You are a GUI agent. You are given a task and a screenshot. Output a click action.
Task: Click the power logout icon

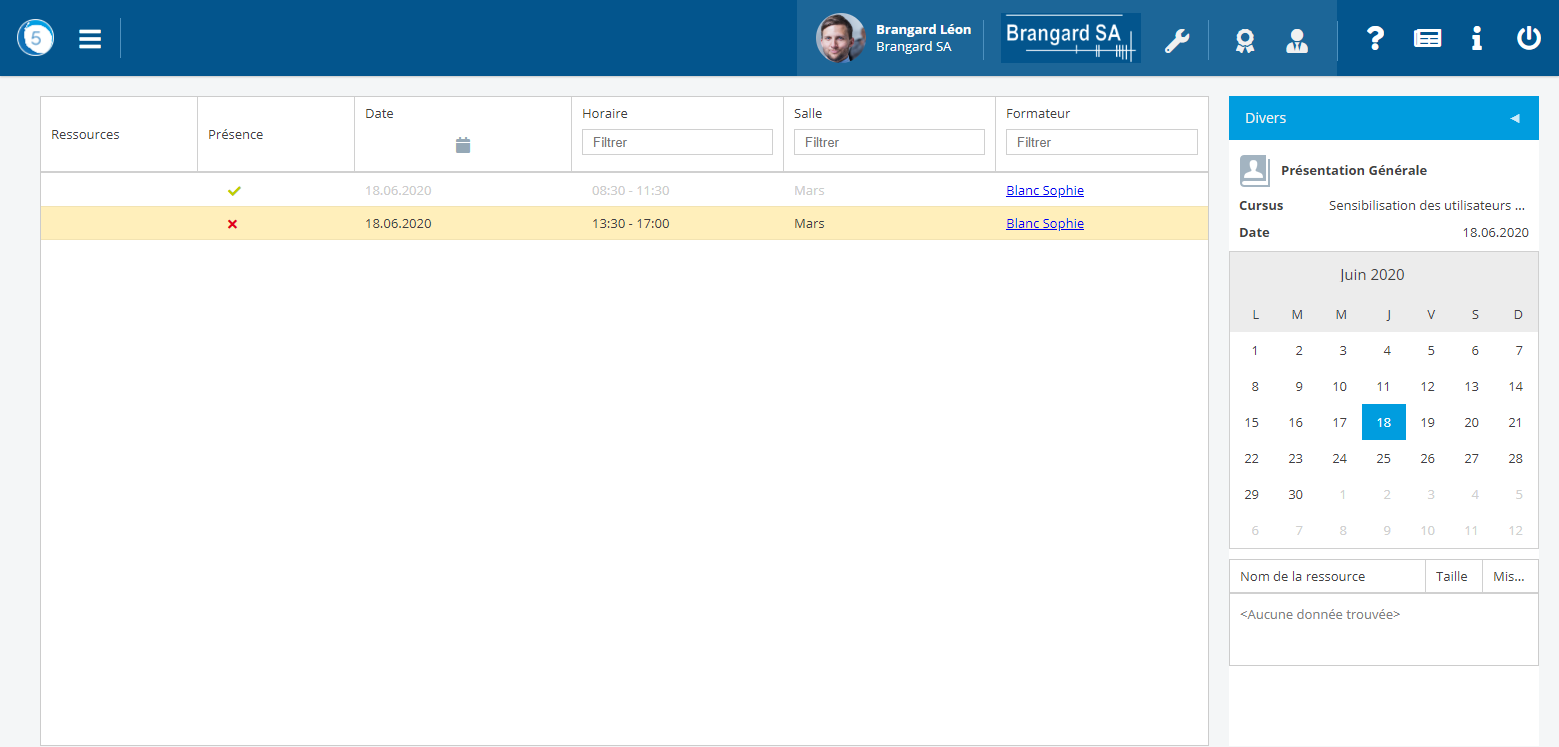tap(1528, 39)
